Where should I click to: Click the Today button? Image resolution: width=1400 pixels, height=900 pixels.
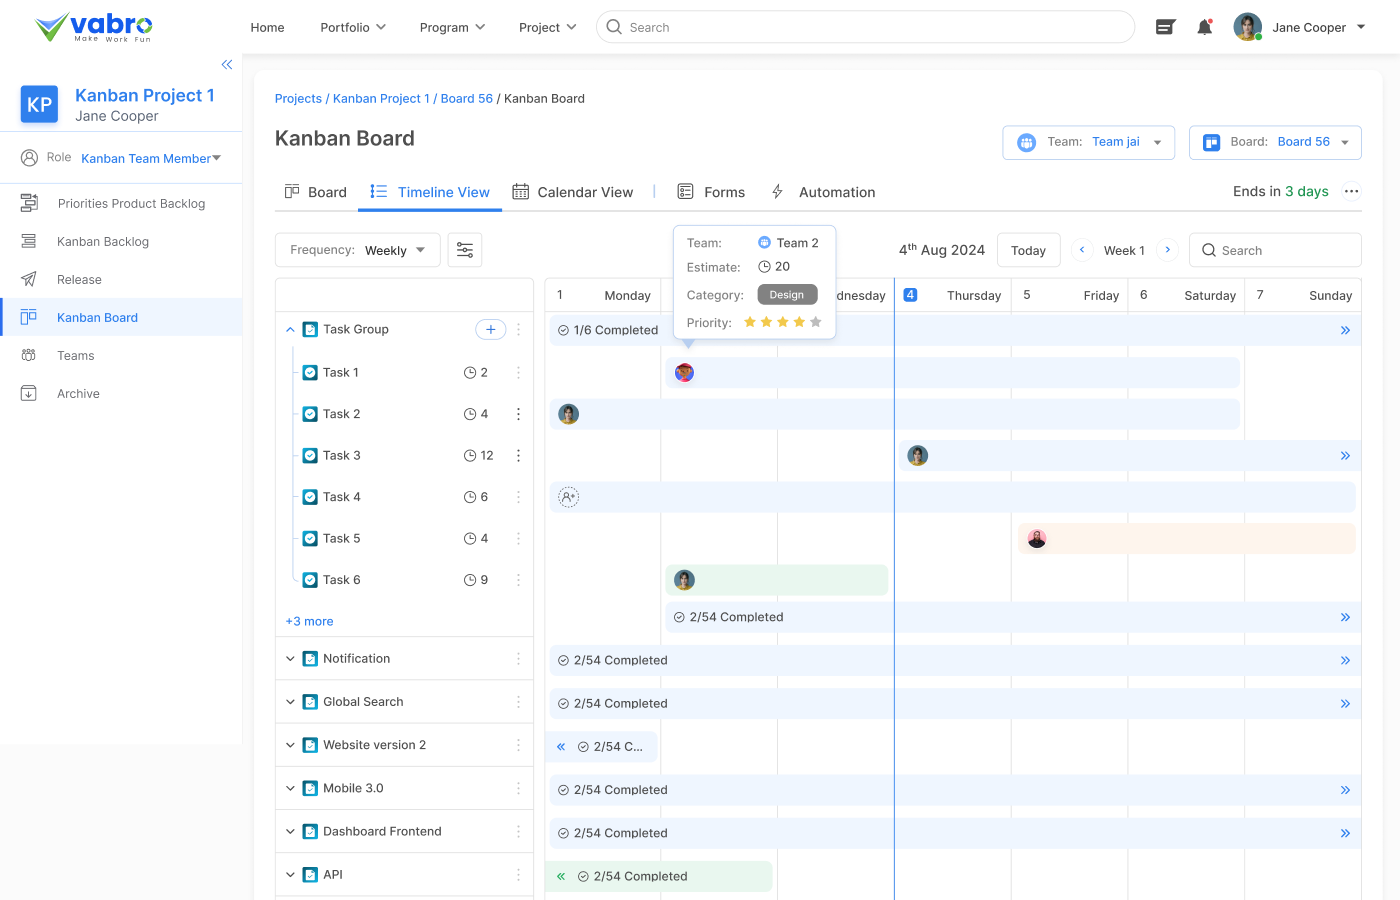[x=1028, y=250]
